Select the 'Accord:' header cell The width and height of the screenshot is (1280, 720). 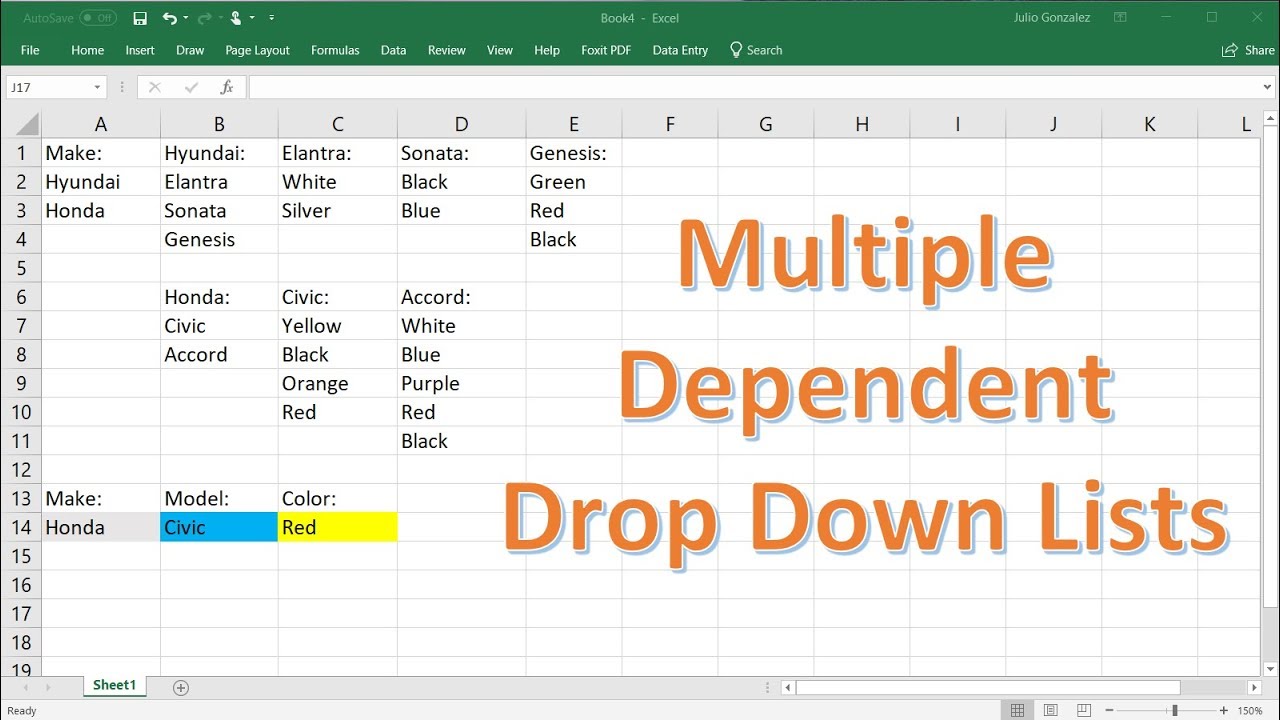pyautogui.click(x=461, y=297)
